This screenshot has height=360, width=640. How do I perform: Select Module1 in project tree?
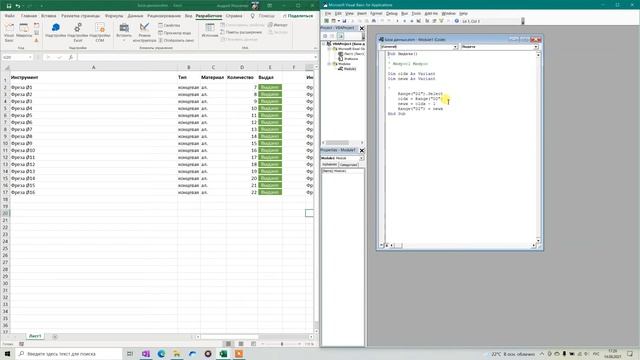coord(350,69)
